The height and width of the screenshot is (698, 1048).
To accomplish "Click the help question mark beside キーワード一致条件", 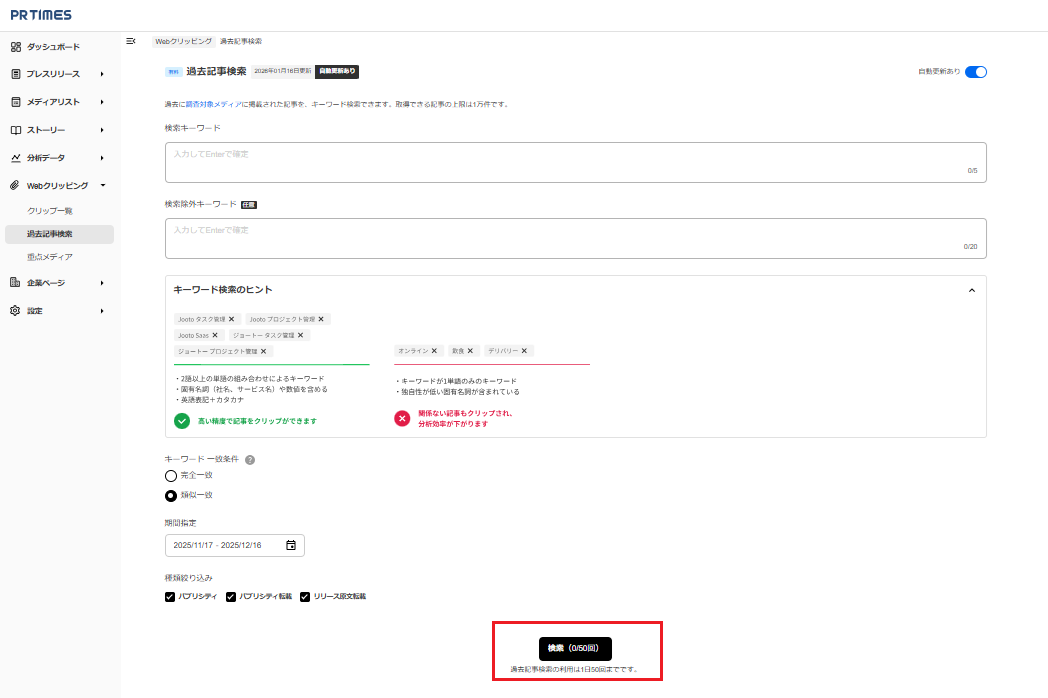I will pos(250,460).
